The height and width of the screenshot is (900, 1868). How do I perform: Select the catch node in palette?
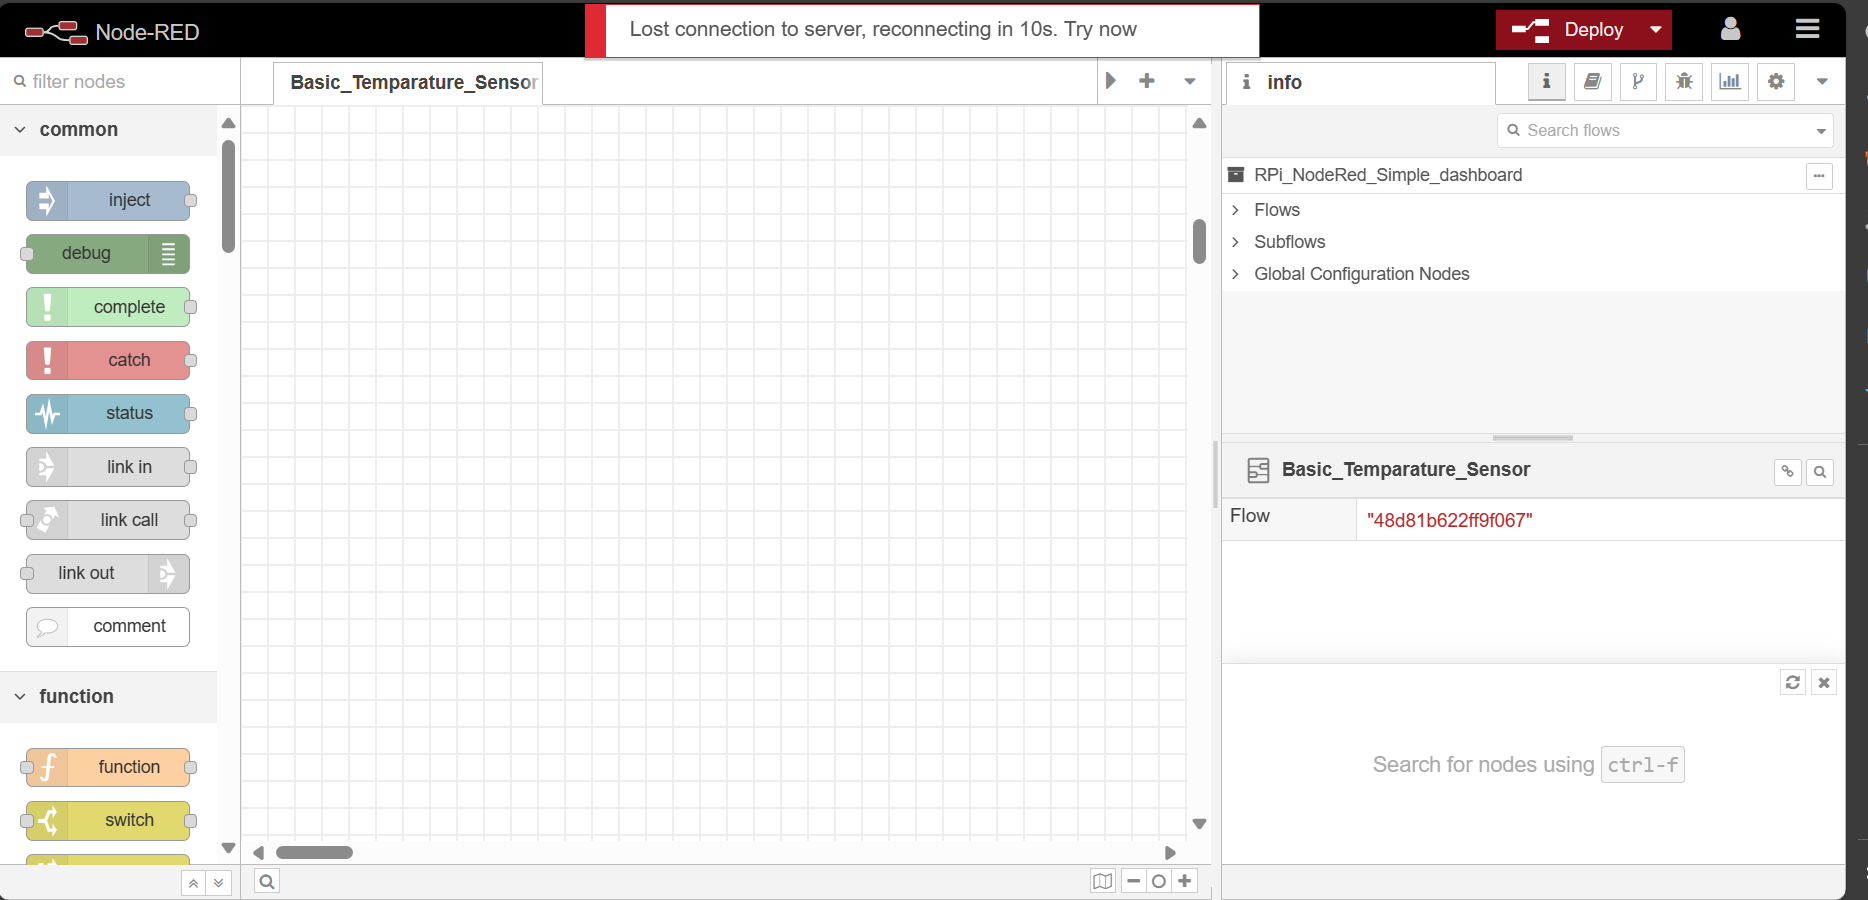tap(108, 360)
